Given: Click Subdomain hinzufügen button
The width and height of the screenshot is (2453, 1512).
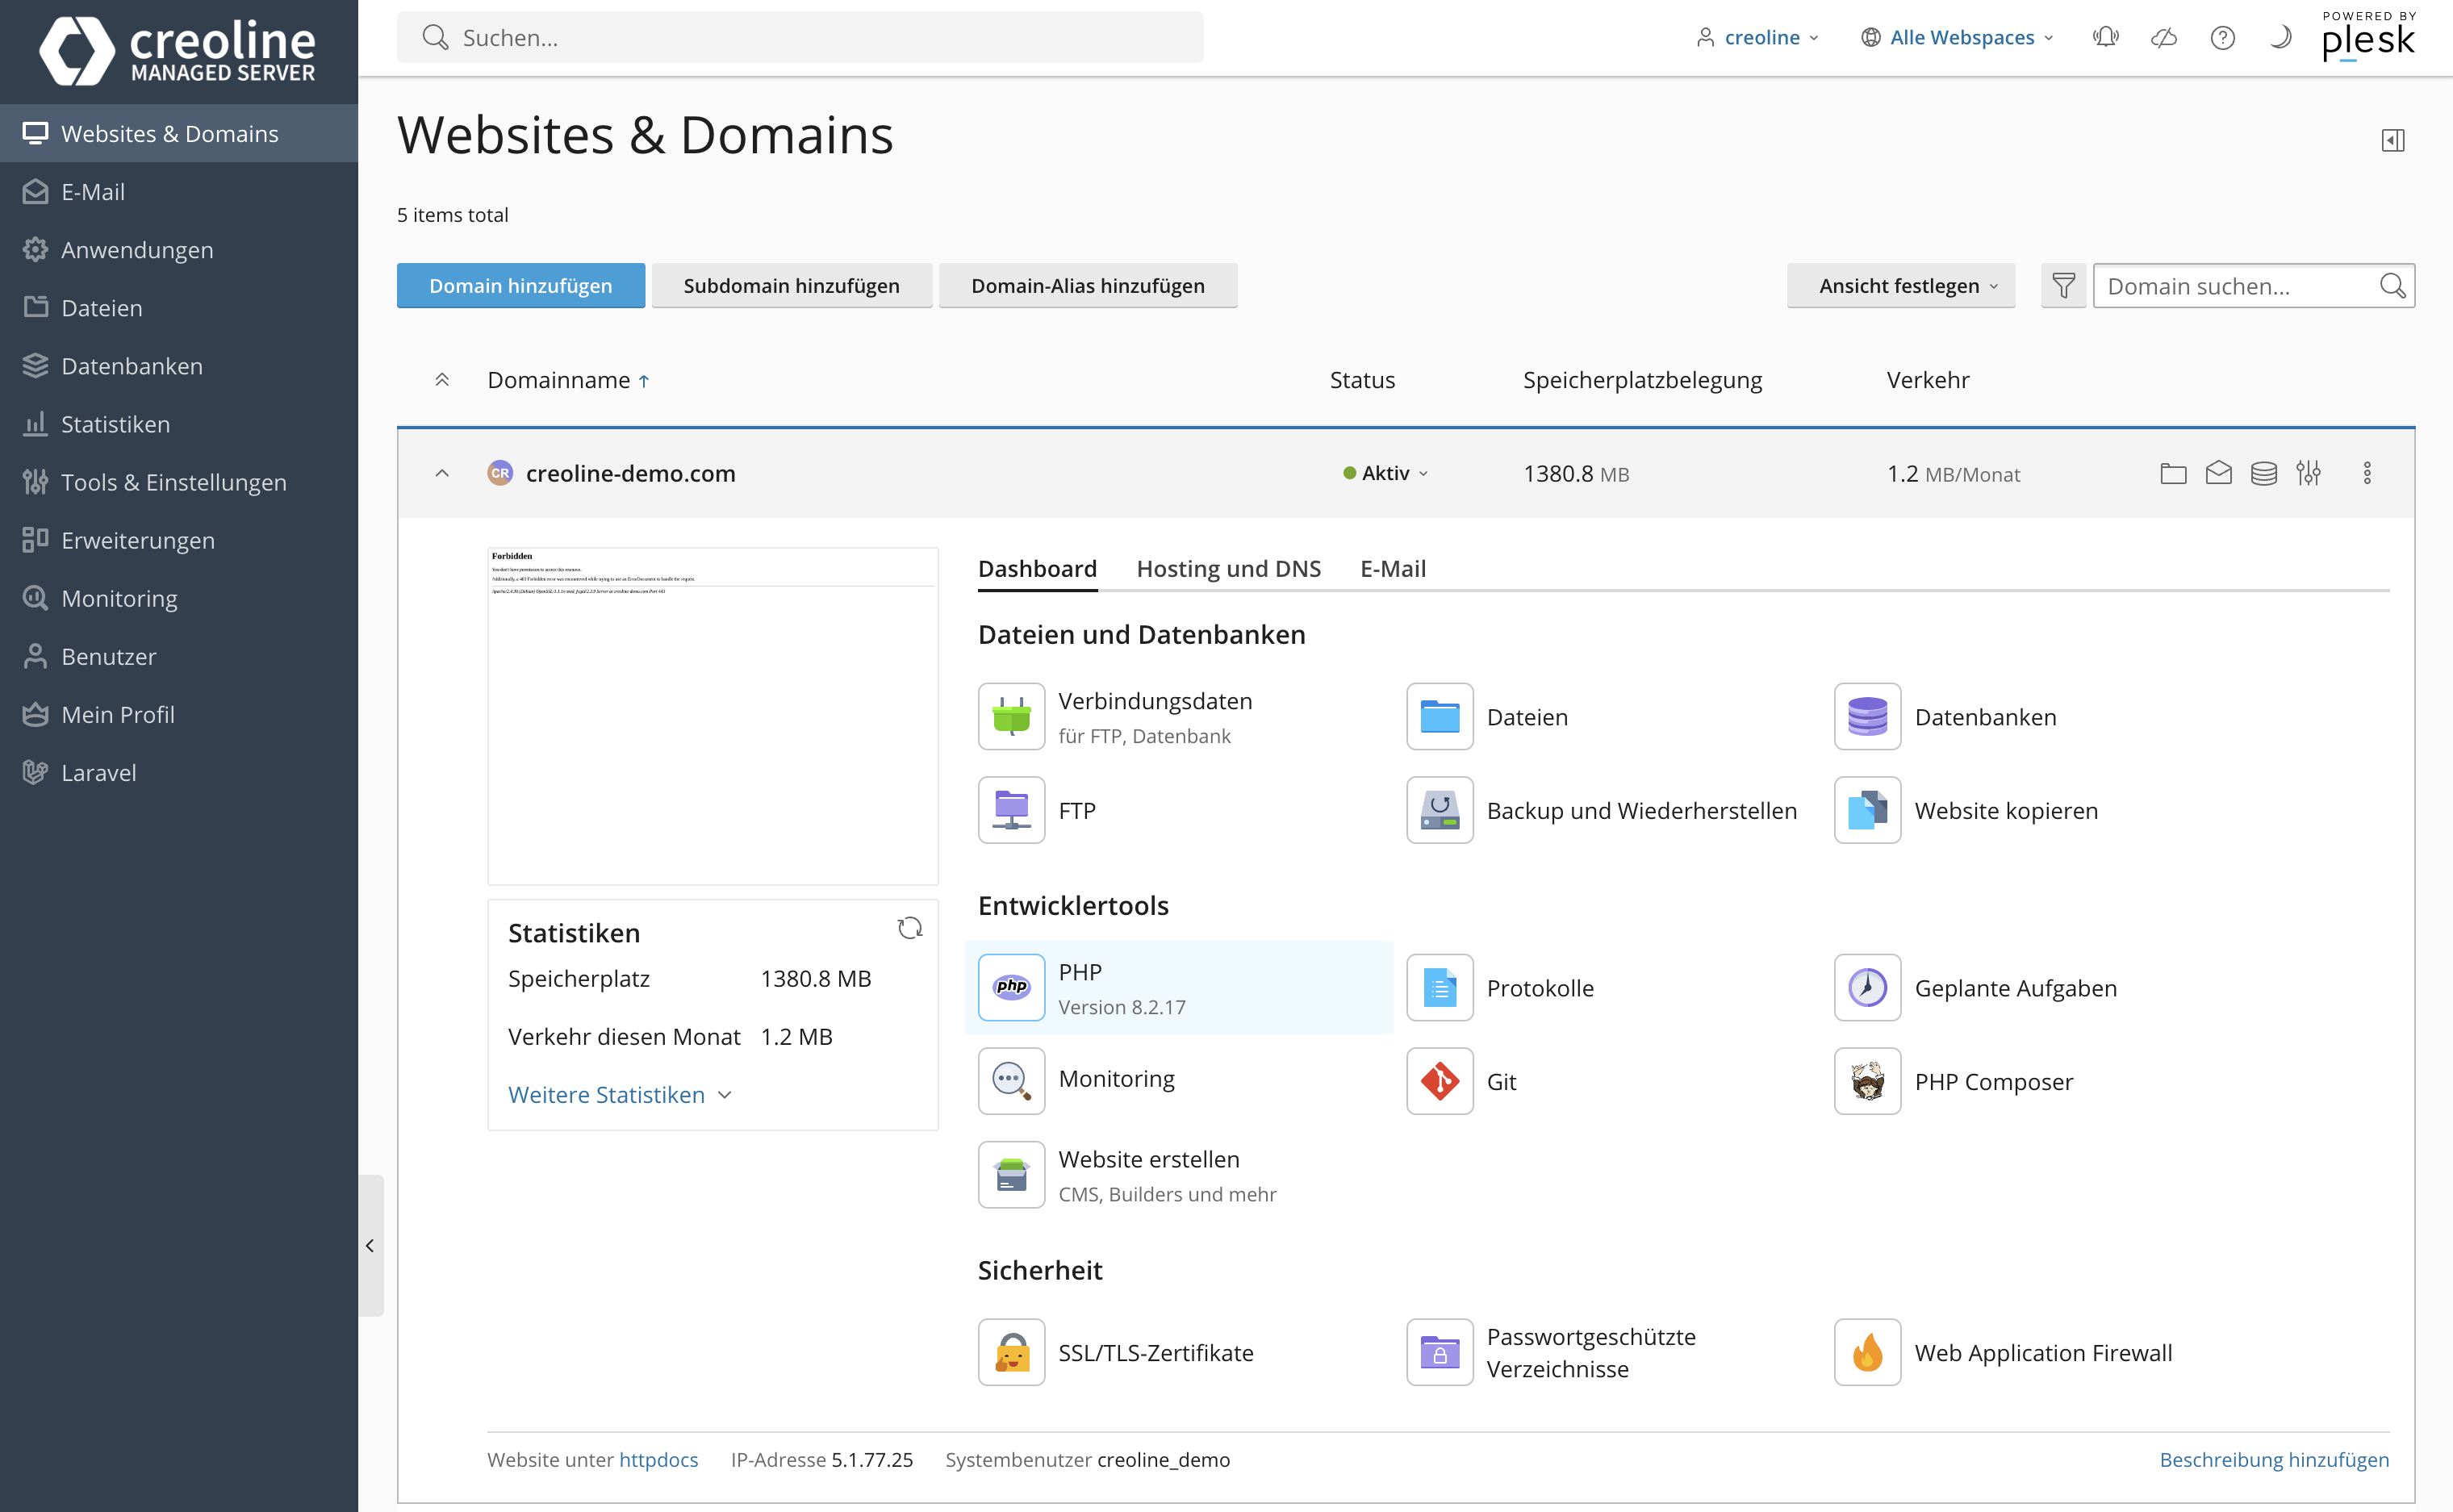Looking at the screenshot, I should click(x=791, y=286).
